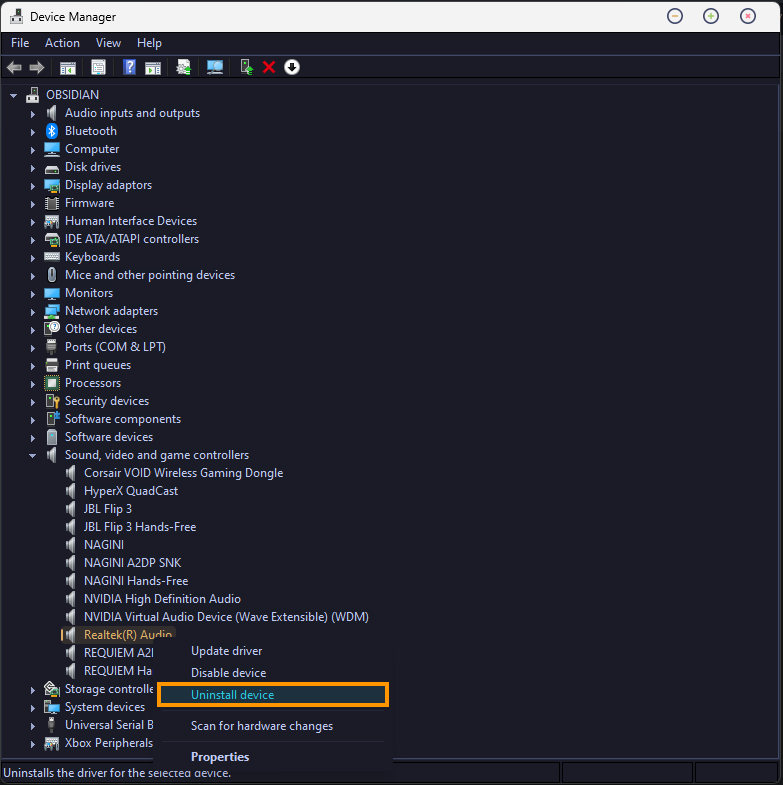Select Realtek(R) Audio device
Image resolution: width=783 pixels, height=785 pixels.
128,635
